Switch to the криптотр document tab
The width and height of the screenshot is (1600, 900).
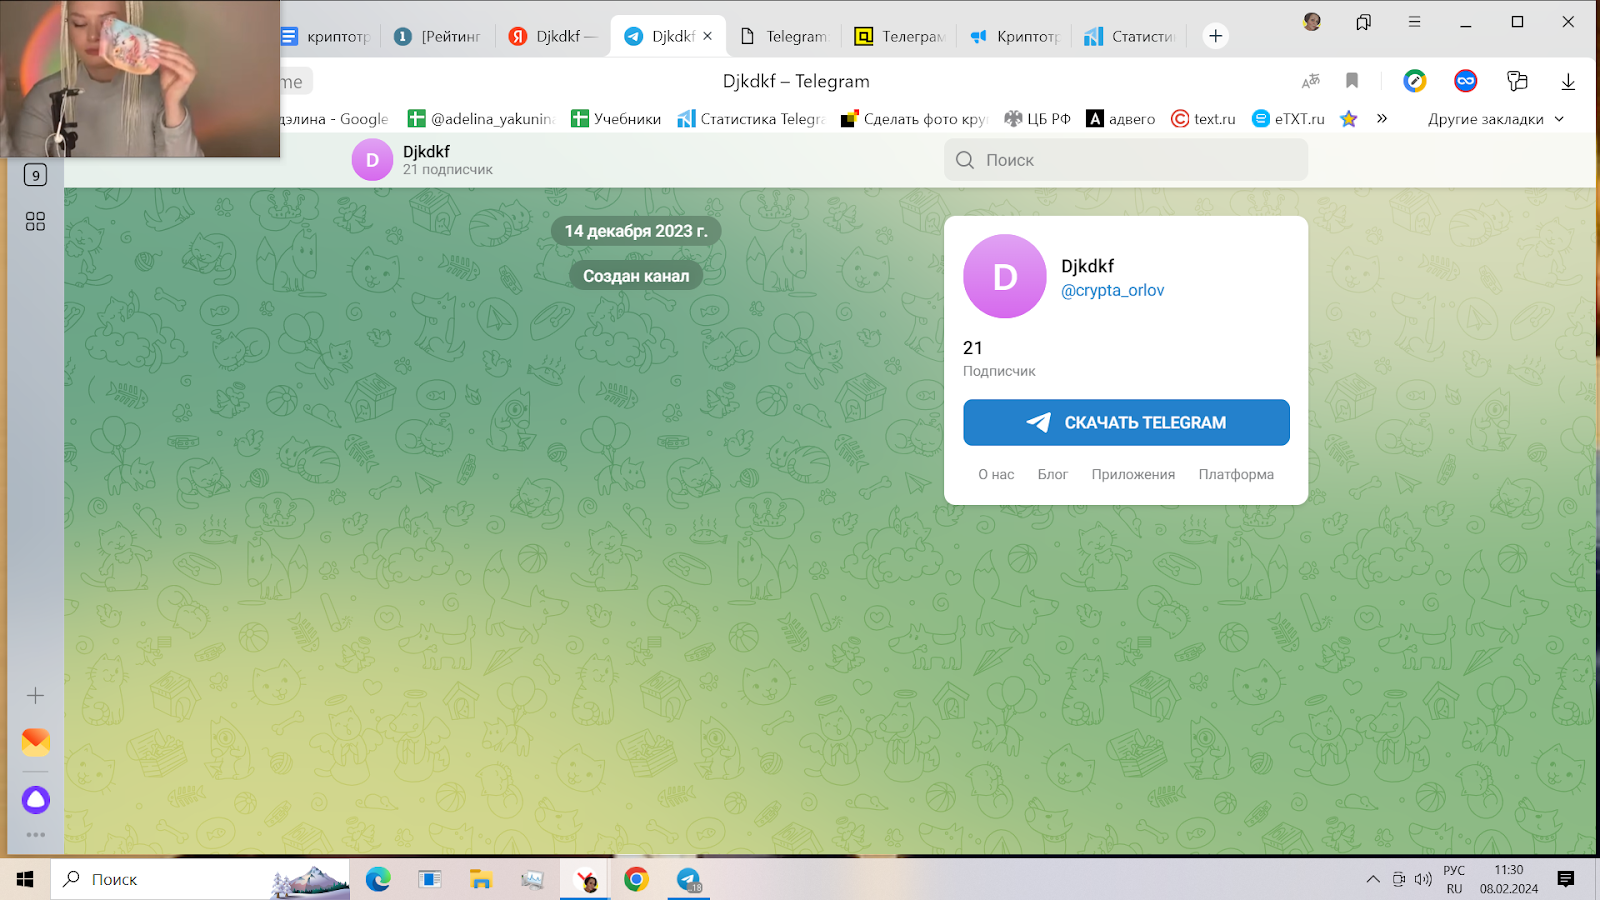pos(325,36)
